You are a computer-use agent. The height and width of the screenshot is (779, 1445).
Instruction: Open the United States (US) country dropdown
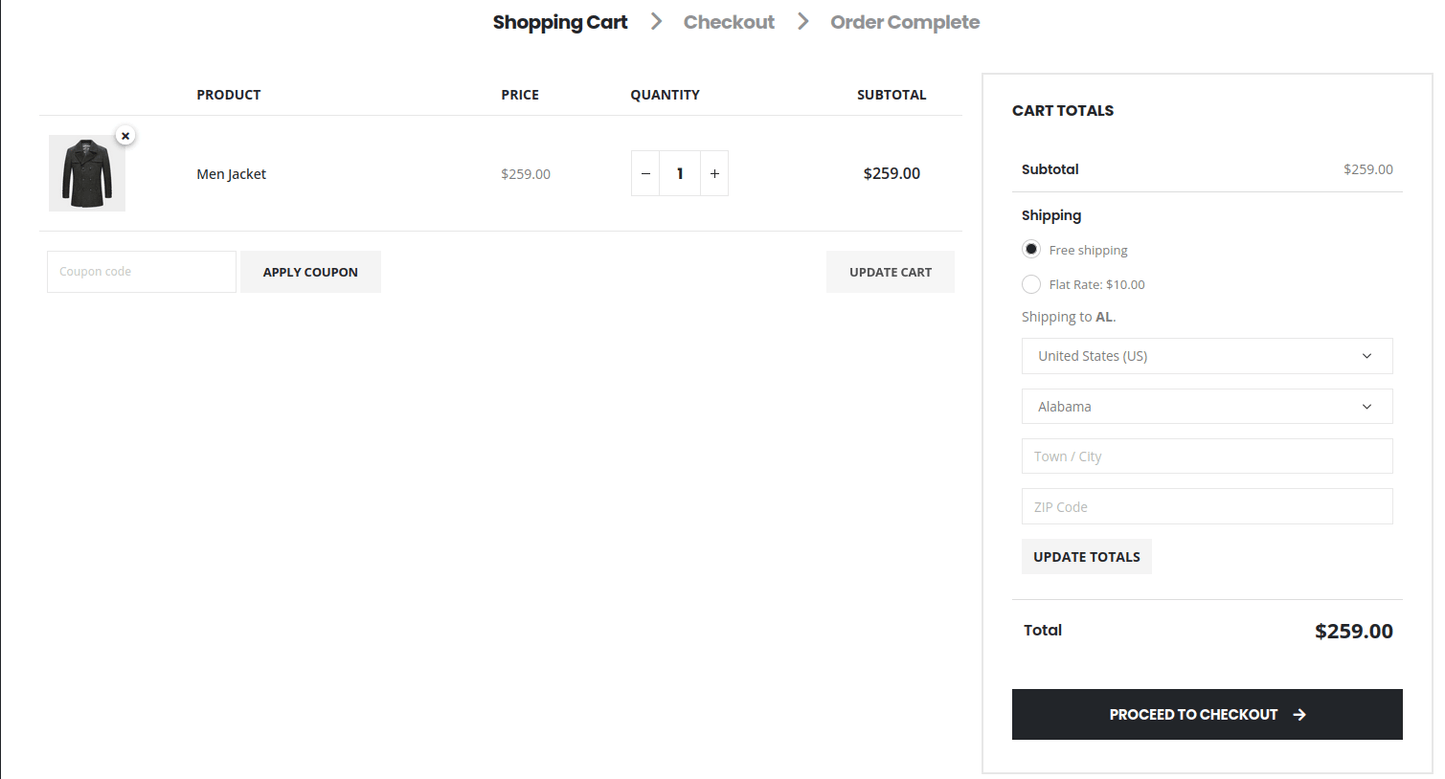click(1206, 356)
